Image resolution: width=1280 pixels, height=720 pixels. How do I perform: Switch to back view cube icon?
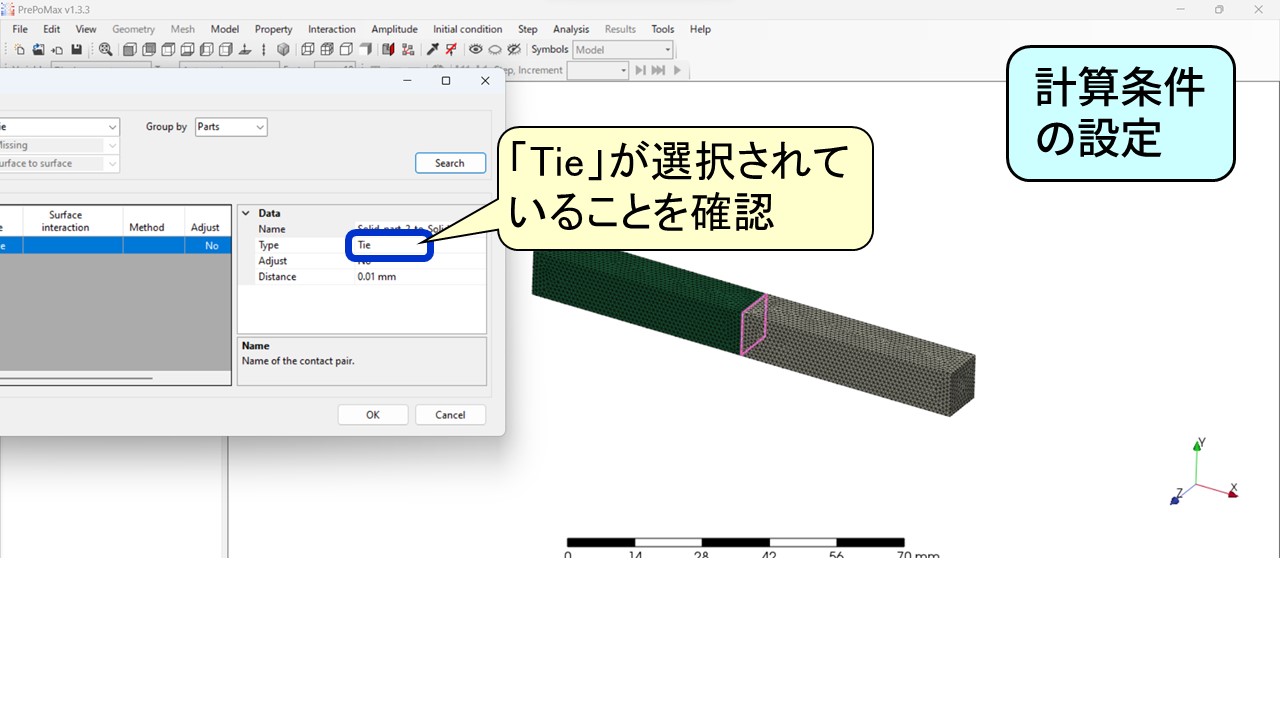pos(149,49)
